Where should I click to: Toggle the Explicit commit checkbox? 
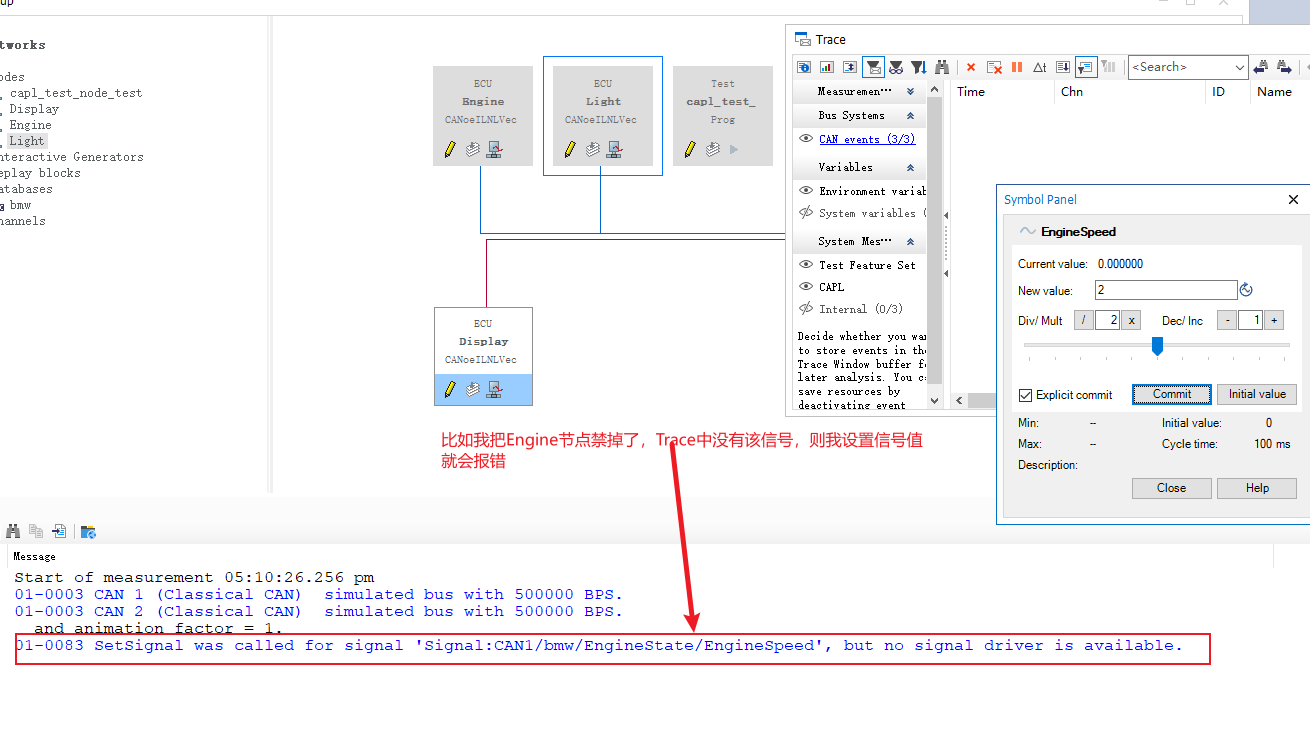pos(1024,394)
